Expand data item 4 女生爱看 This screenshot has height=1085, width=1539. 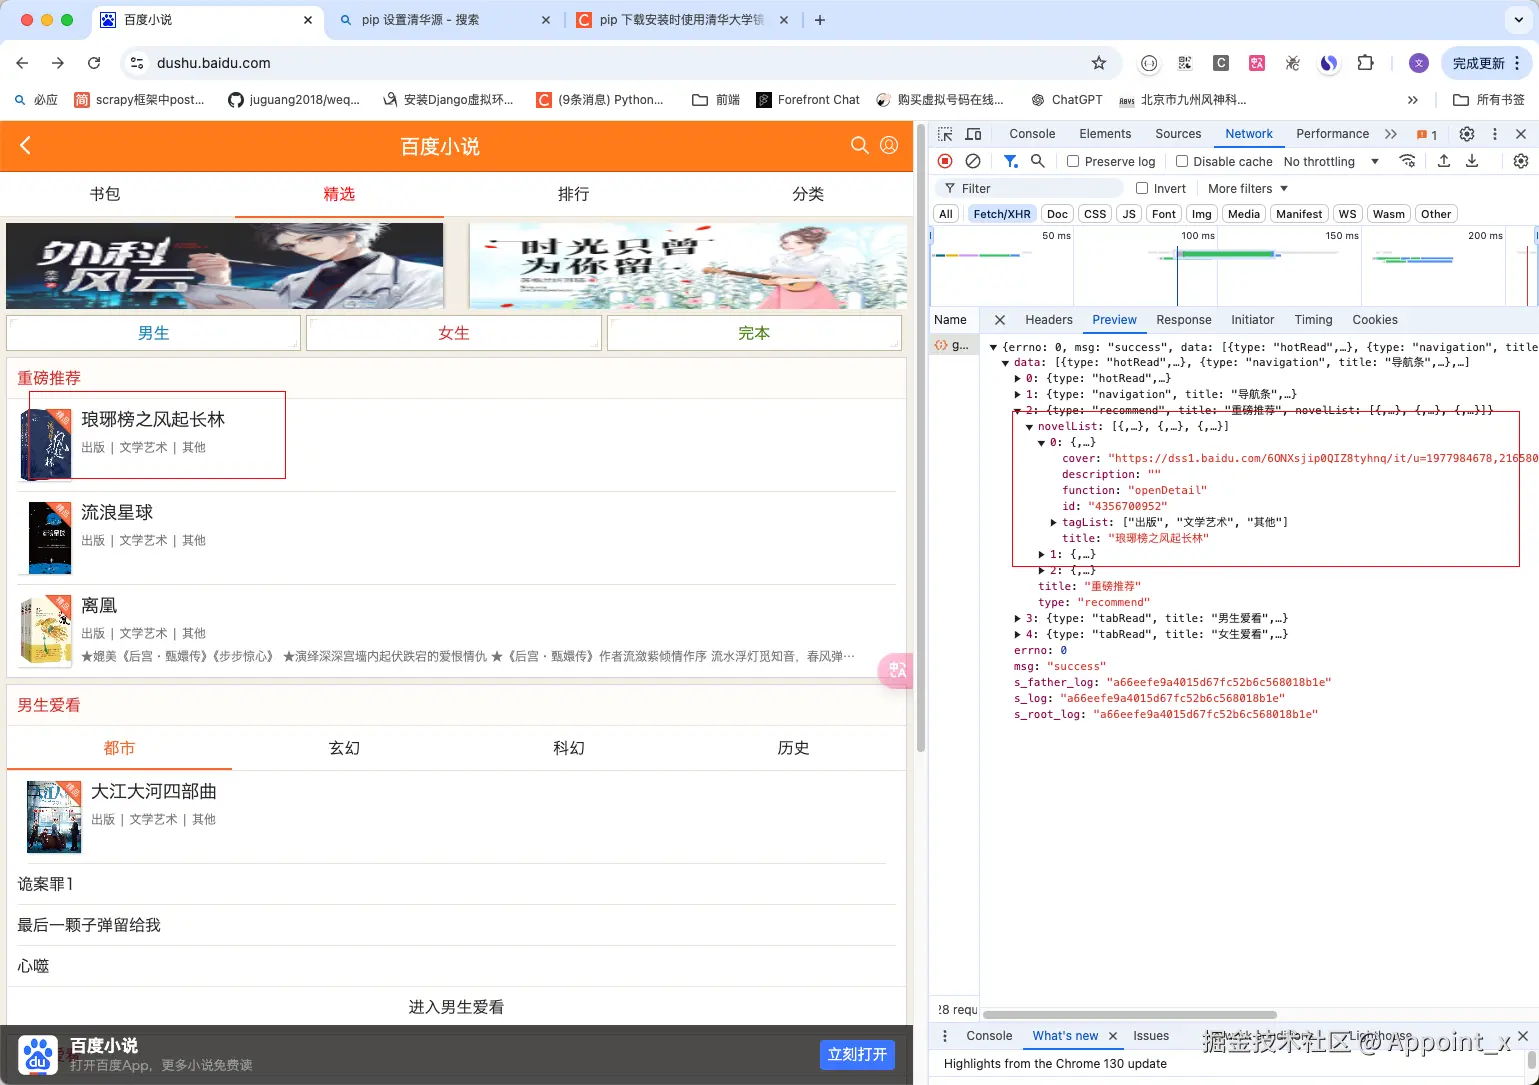[x=1018, y=635]
